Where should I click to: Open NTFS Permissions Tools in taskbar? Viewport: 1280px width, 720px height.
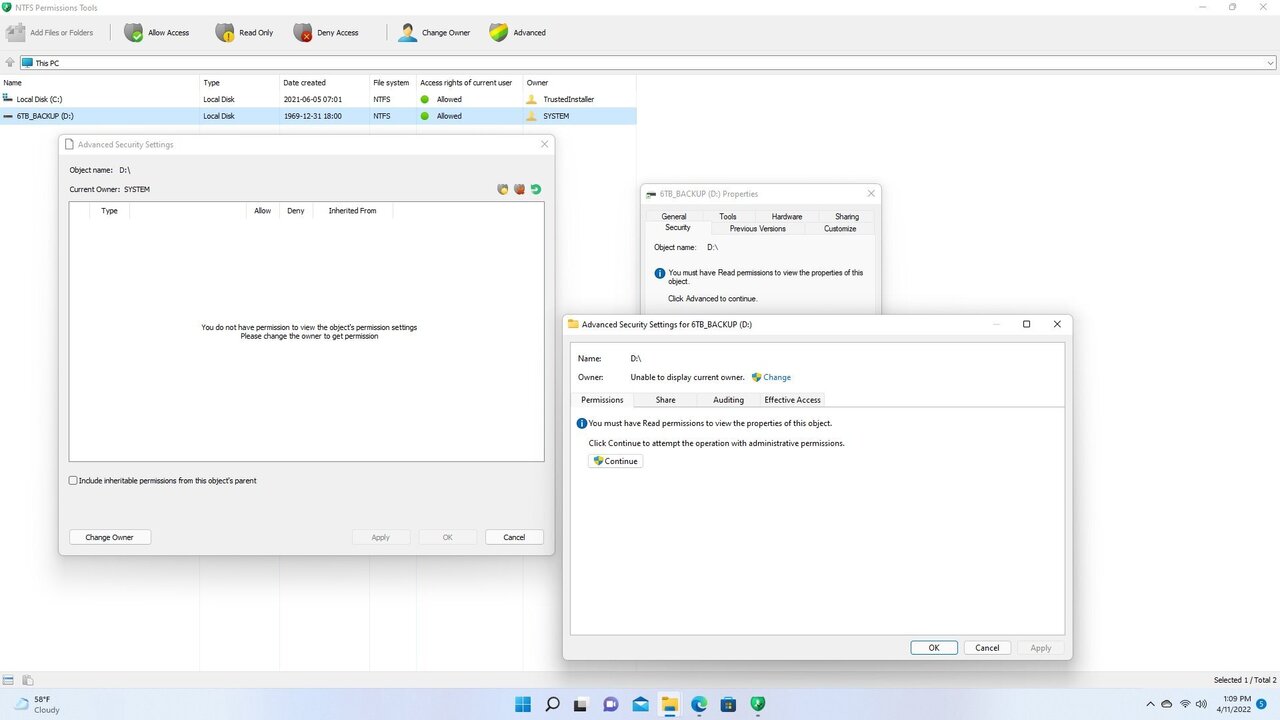coord(758,704)
